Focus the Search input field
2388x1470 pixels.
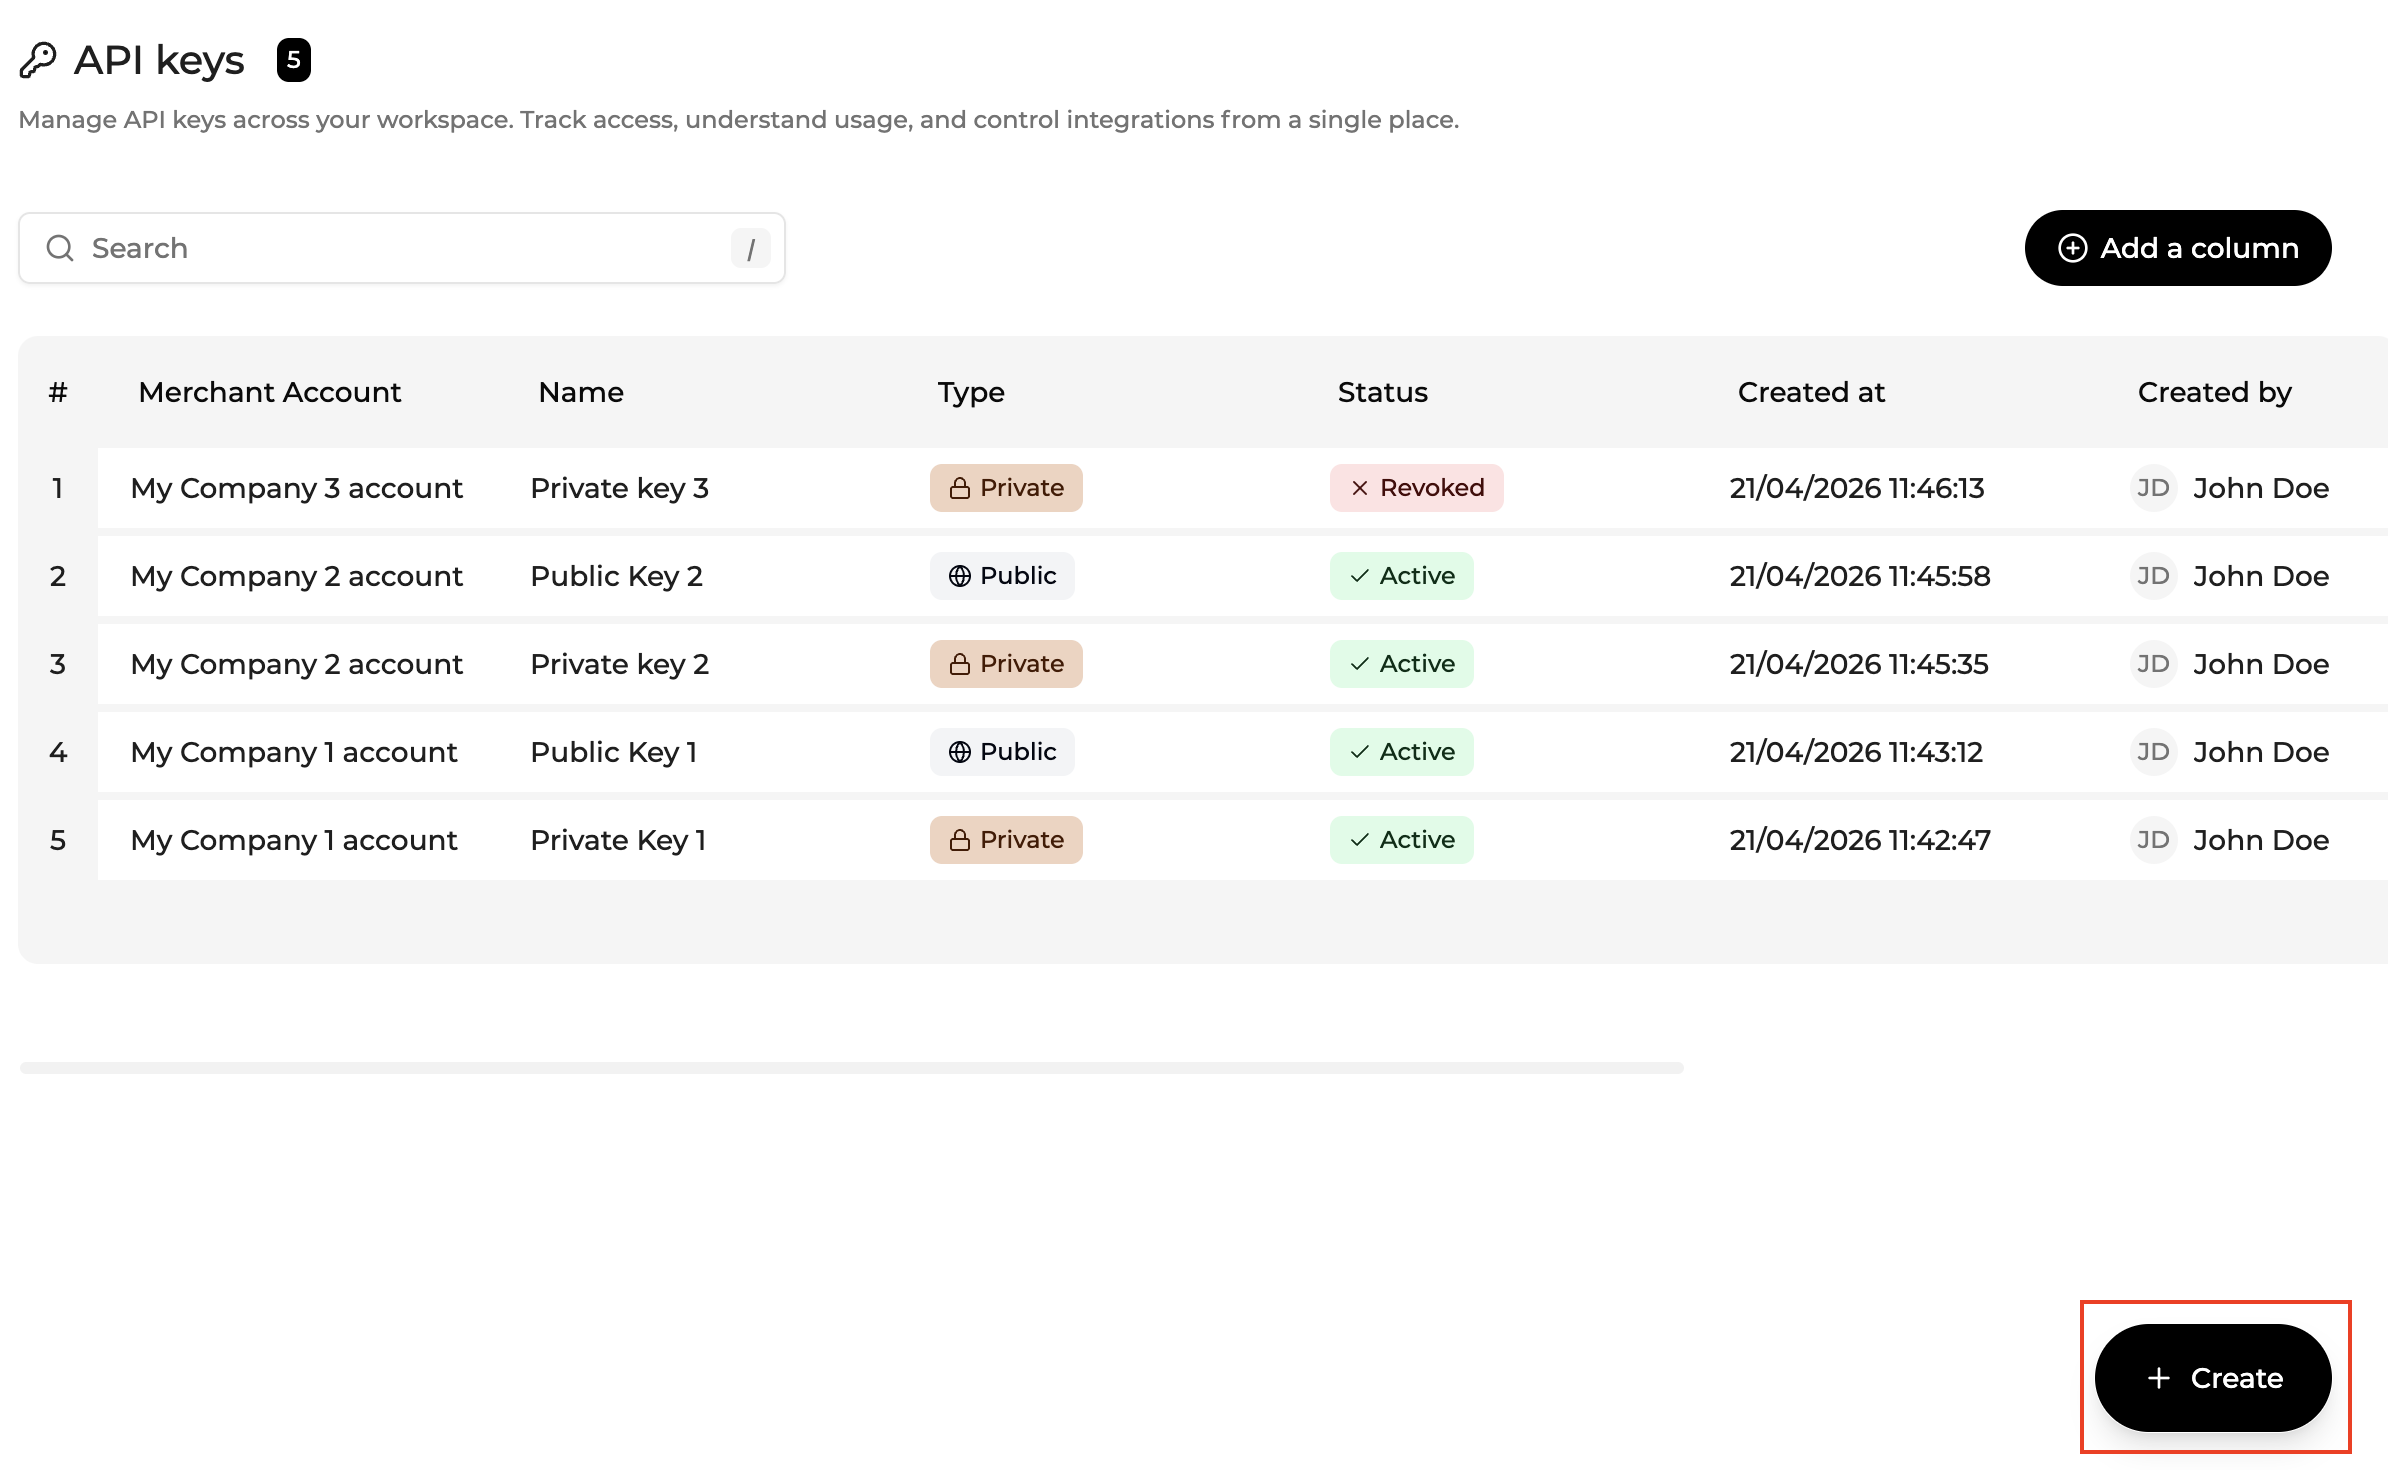(x=400, y=248)
